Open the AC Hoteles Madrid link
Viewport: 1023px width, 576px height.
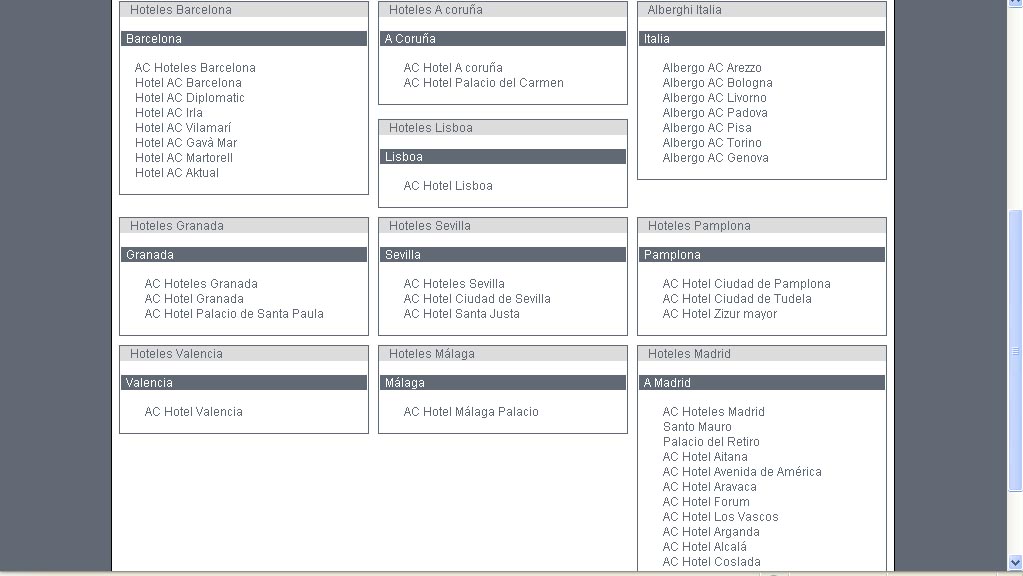(x=713, y=412)
